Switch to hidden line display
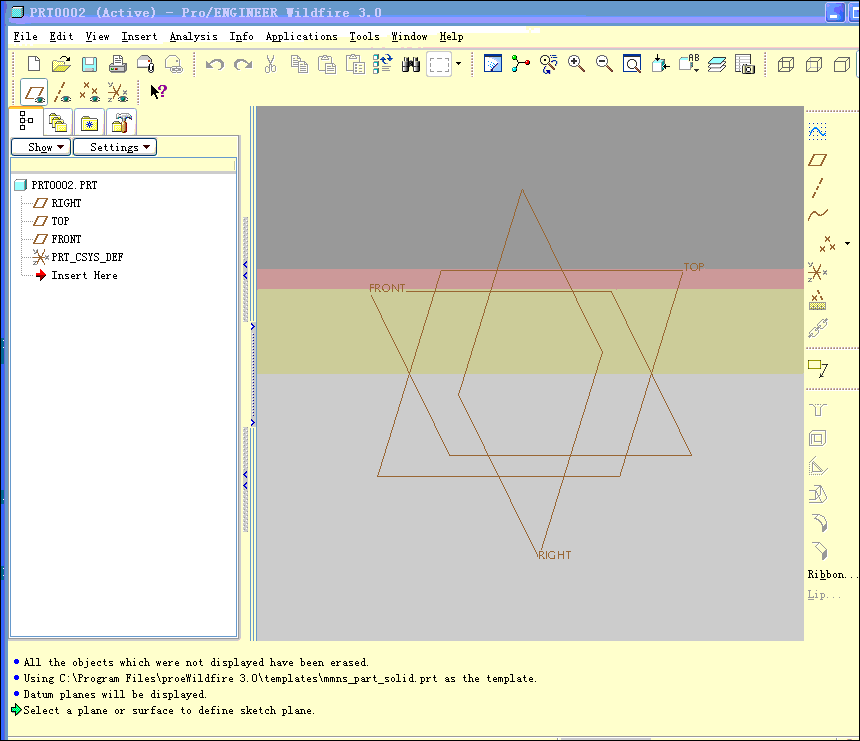Image resolution: width=860 pixels, height=741 pixels. click(x=813, y=64)
